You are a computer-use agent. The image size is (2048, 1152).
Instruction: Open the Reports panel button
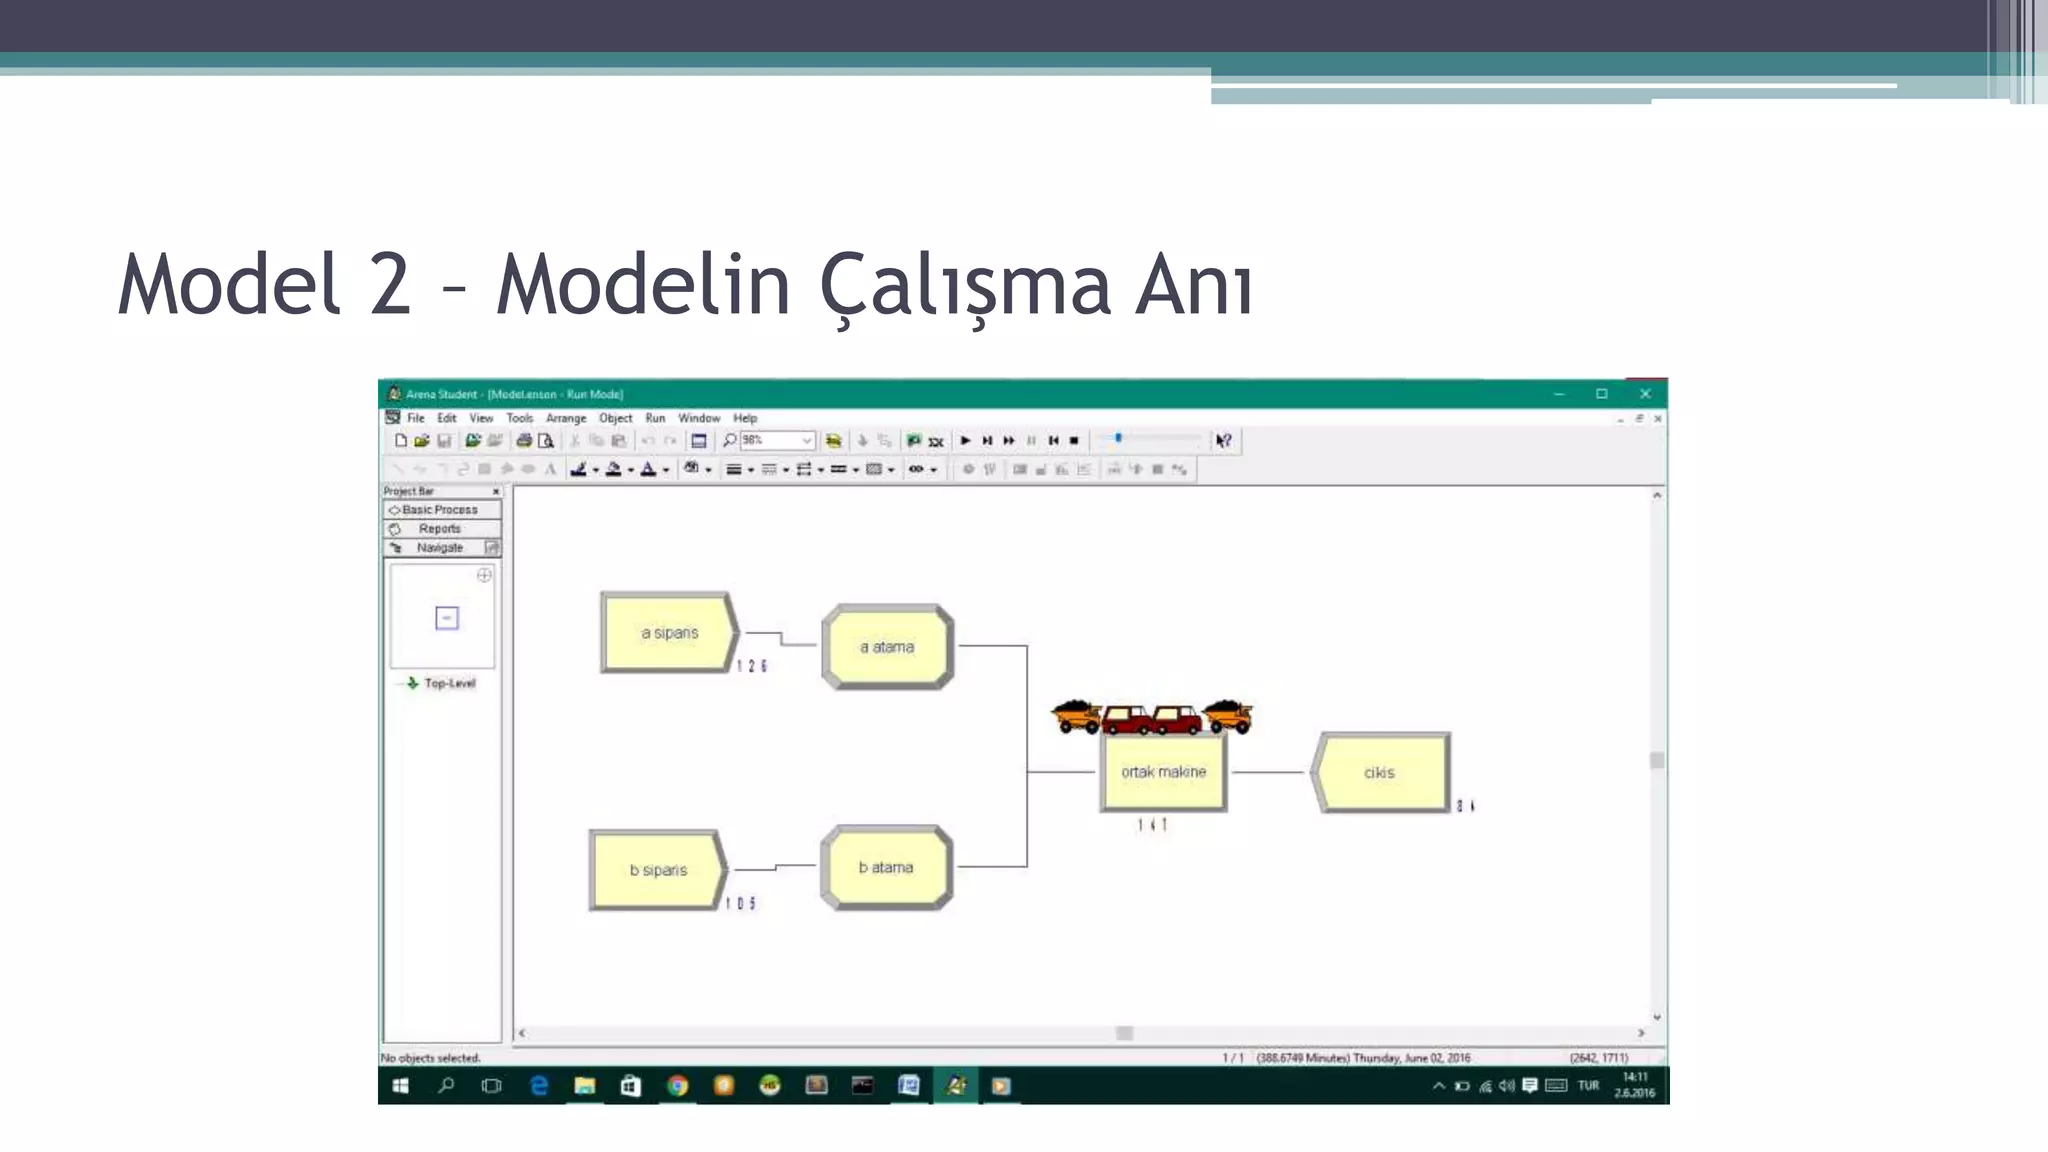442,528
